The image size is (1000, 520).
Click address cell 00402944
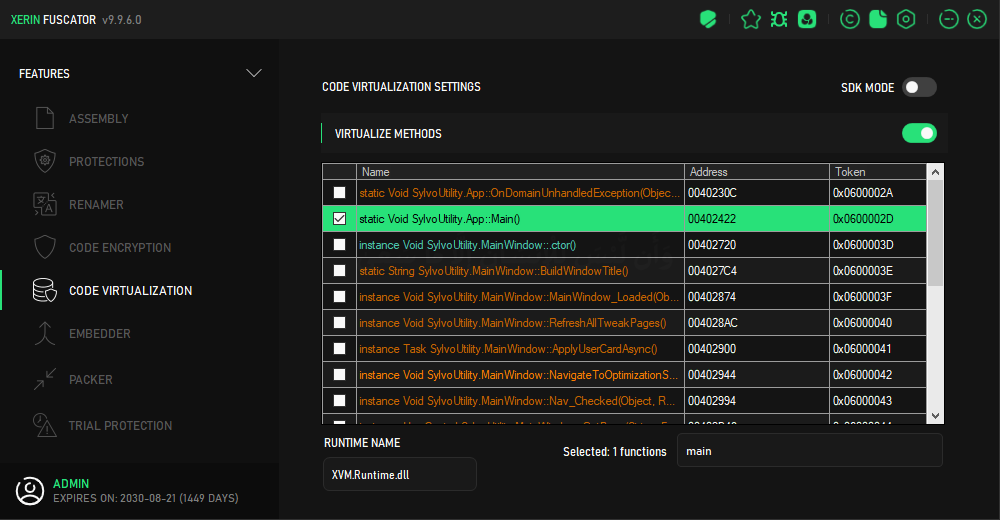tap(756, 375)
